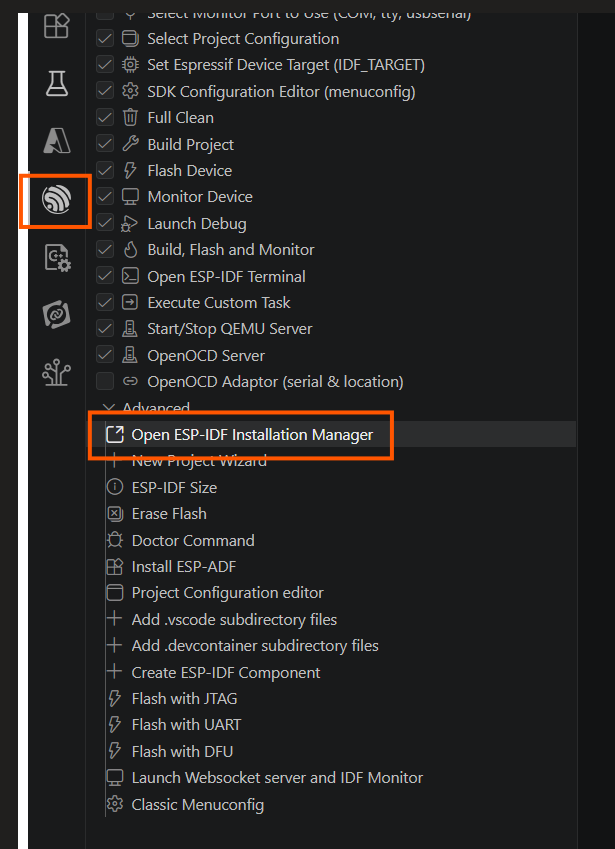The width and height of the screenshot is (615, 849).
Task: Click the lightning icon beside Flash with JTAG
Action: (115, 698)
